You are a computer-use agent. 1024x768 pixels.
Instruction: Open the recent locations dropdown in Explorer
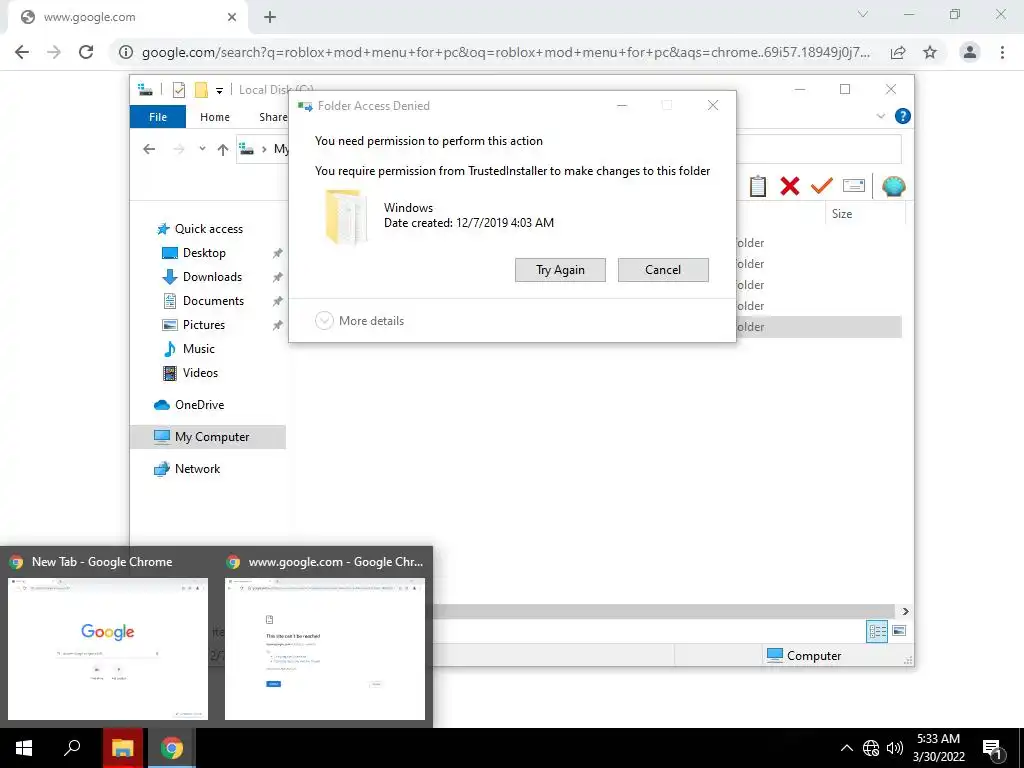202,149
